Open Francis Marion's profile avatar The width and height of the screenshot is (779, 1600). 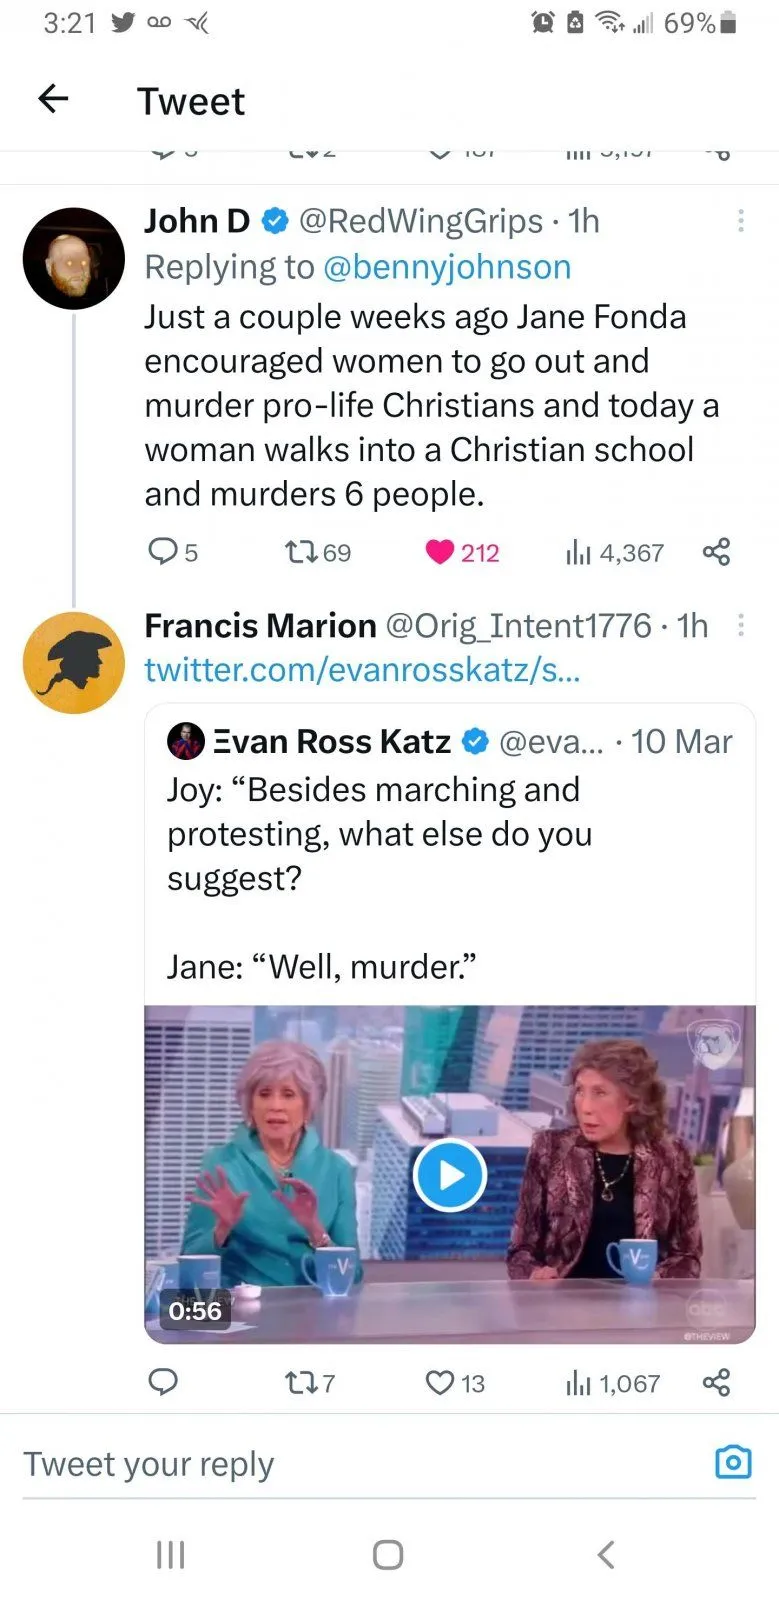[74, 662]
